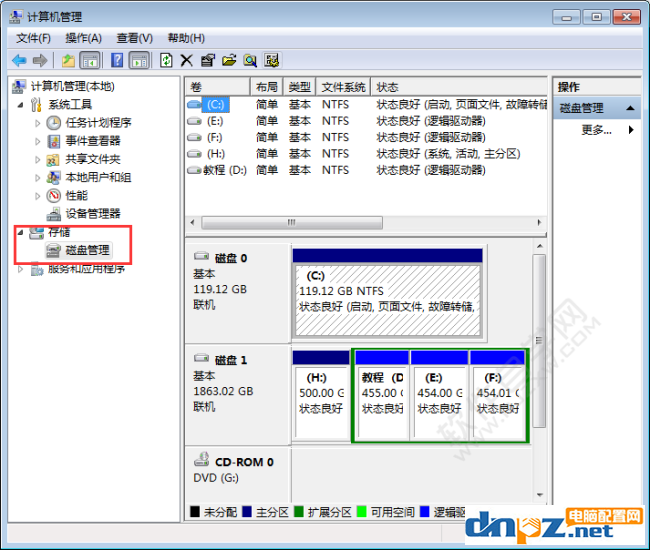Open the blue Help question mark icon
This screenshot has height=550, width=650.
point(117,61)
